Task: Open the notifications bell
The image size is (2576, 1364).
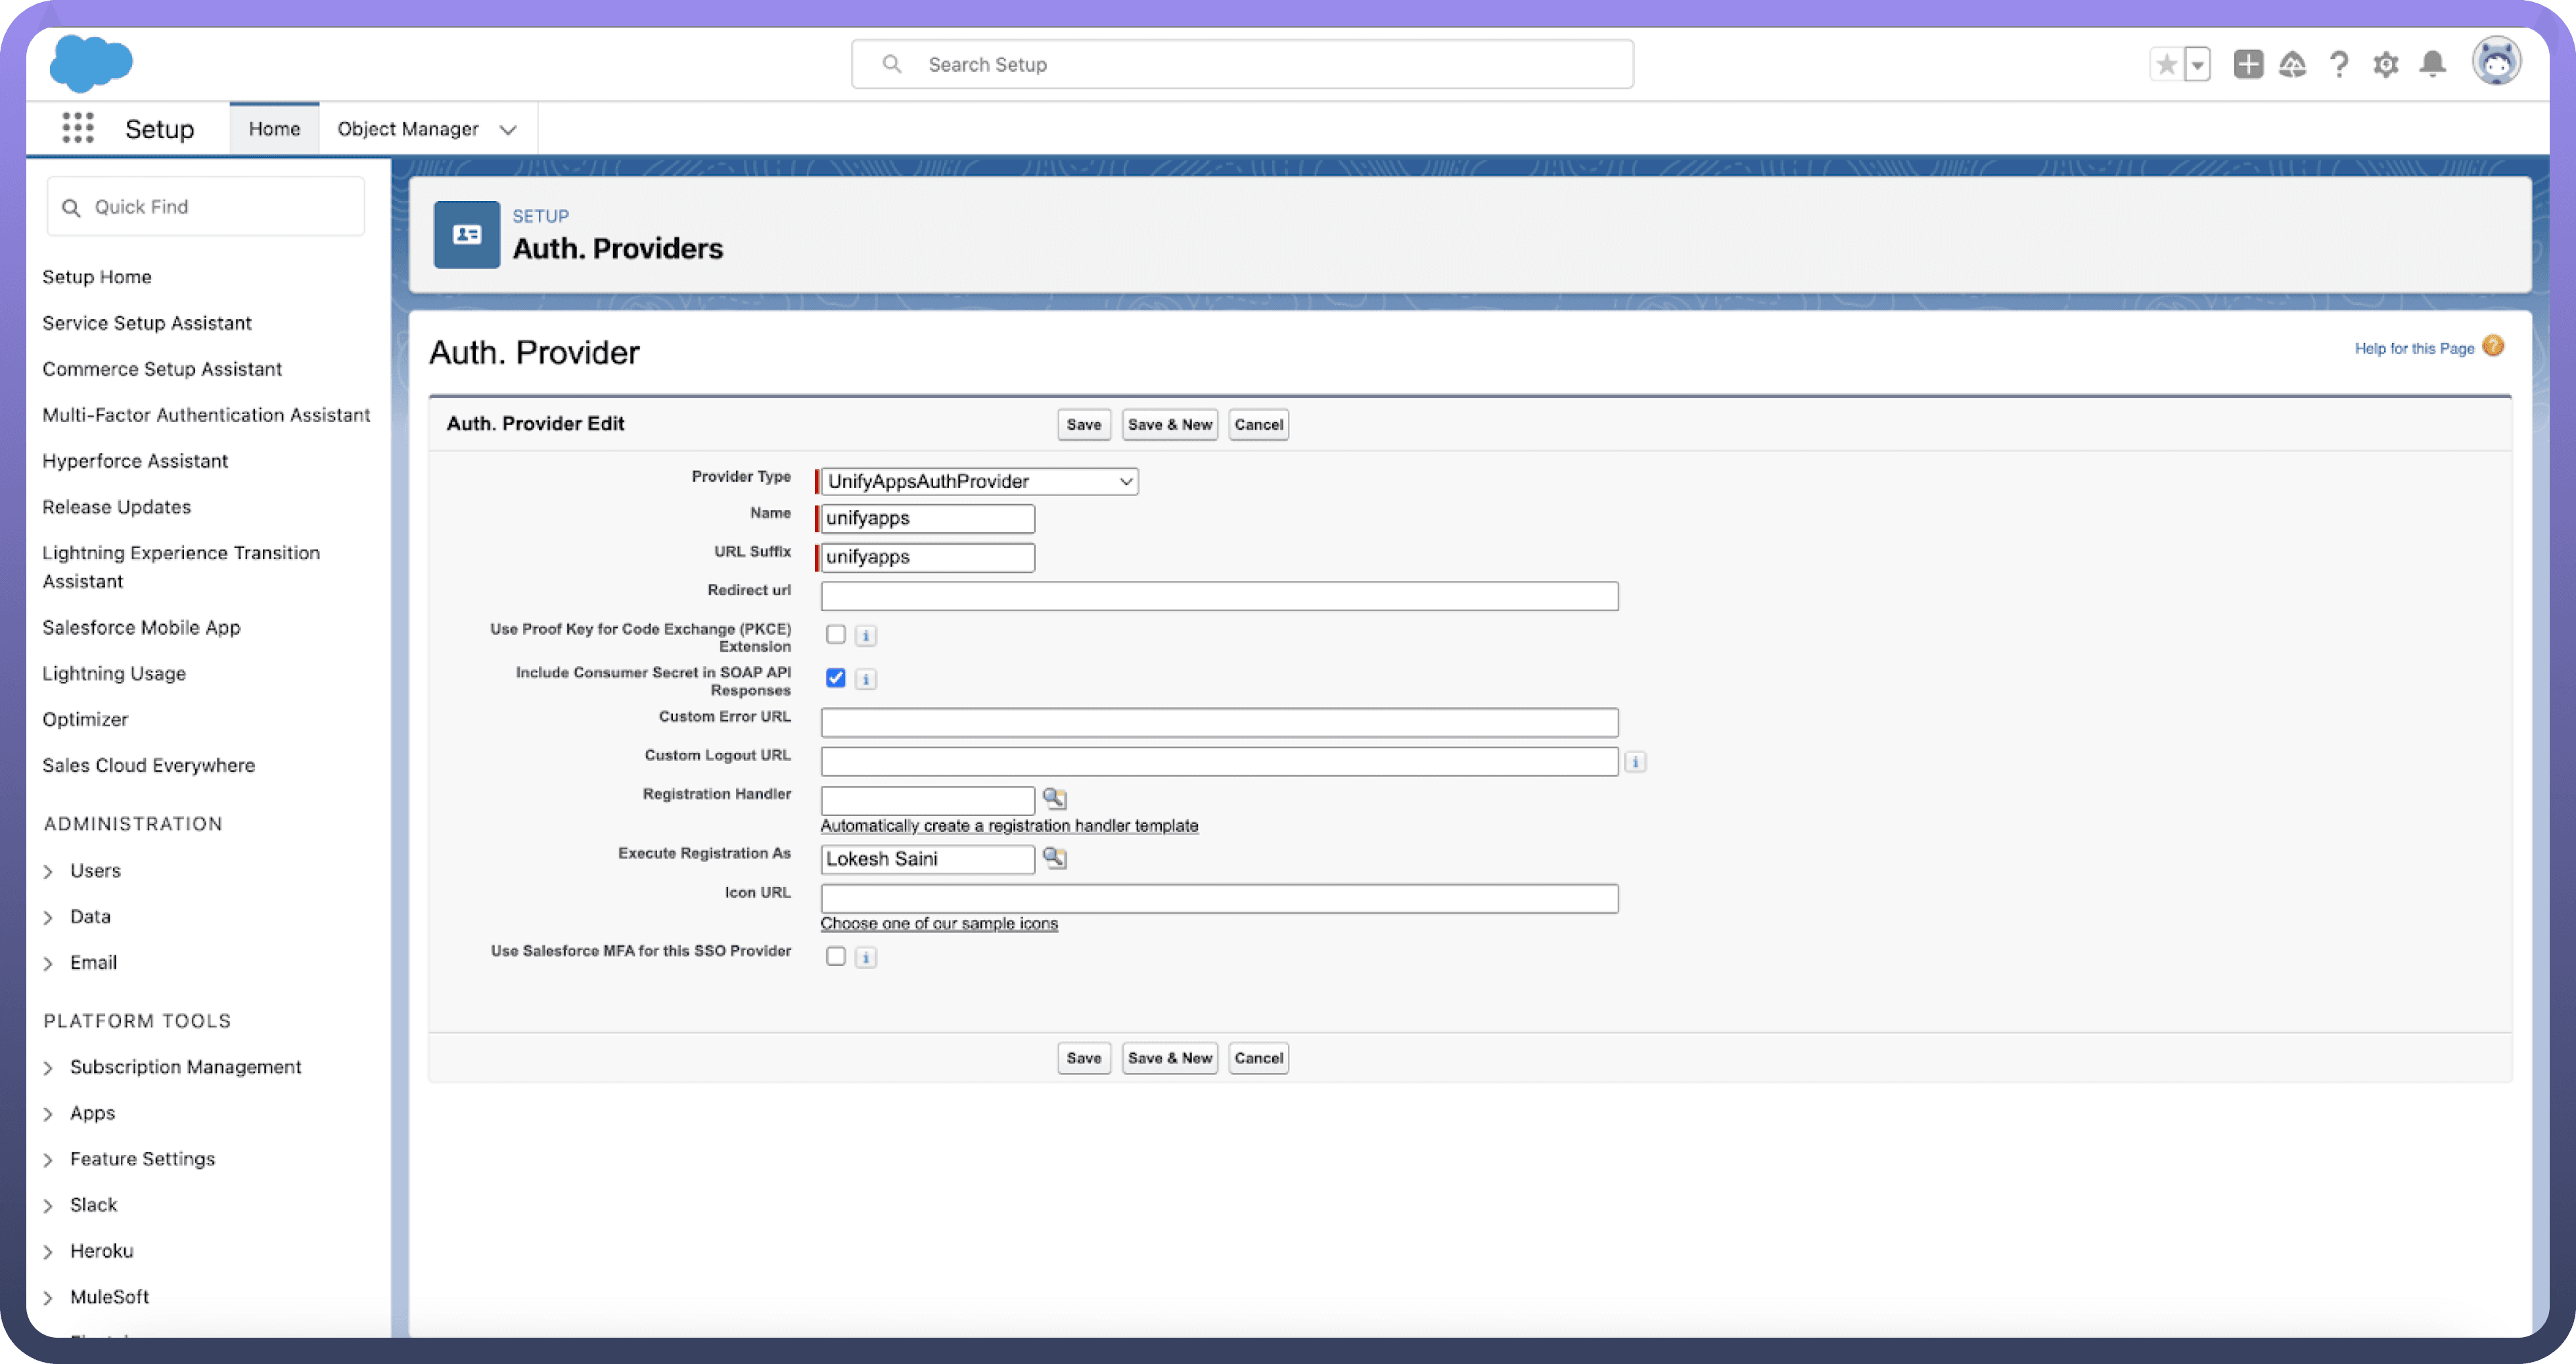Action: click(2433, 65)
